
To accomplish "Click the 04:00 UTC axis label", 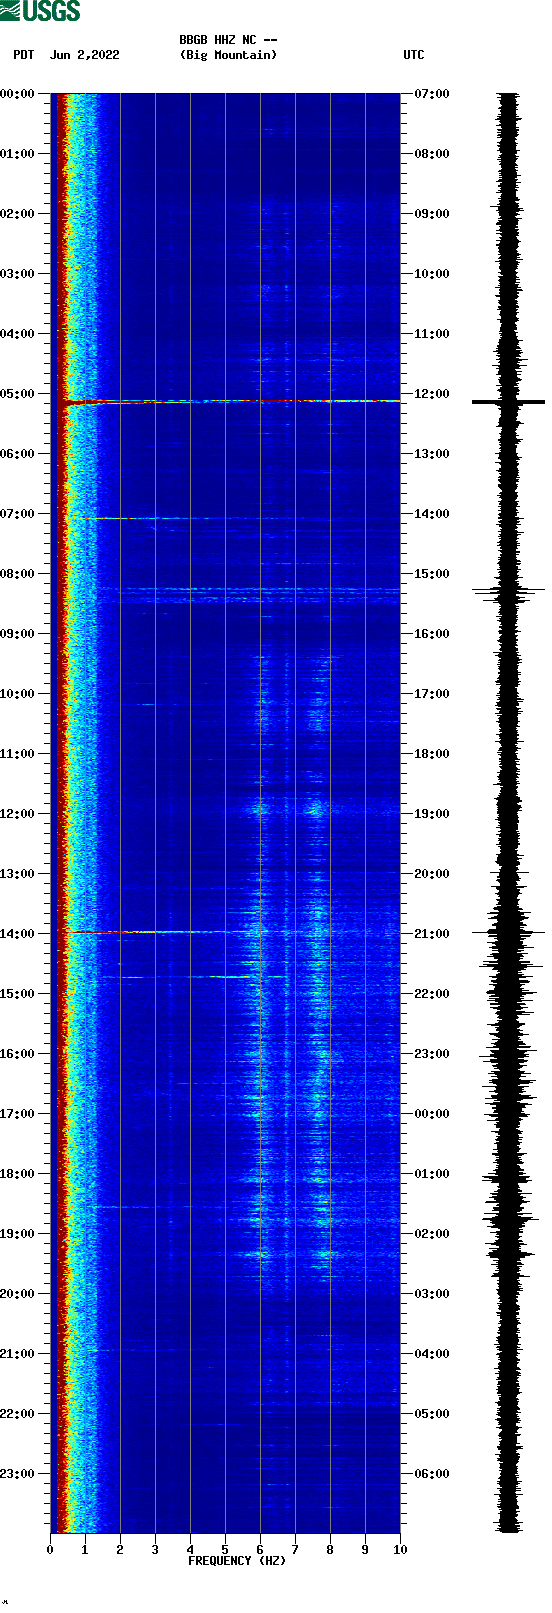I will click(x=432, y=1354).
